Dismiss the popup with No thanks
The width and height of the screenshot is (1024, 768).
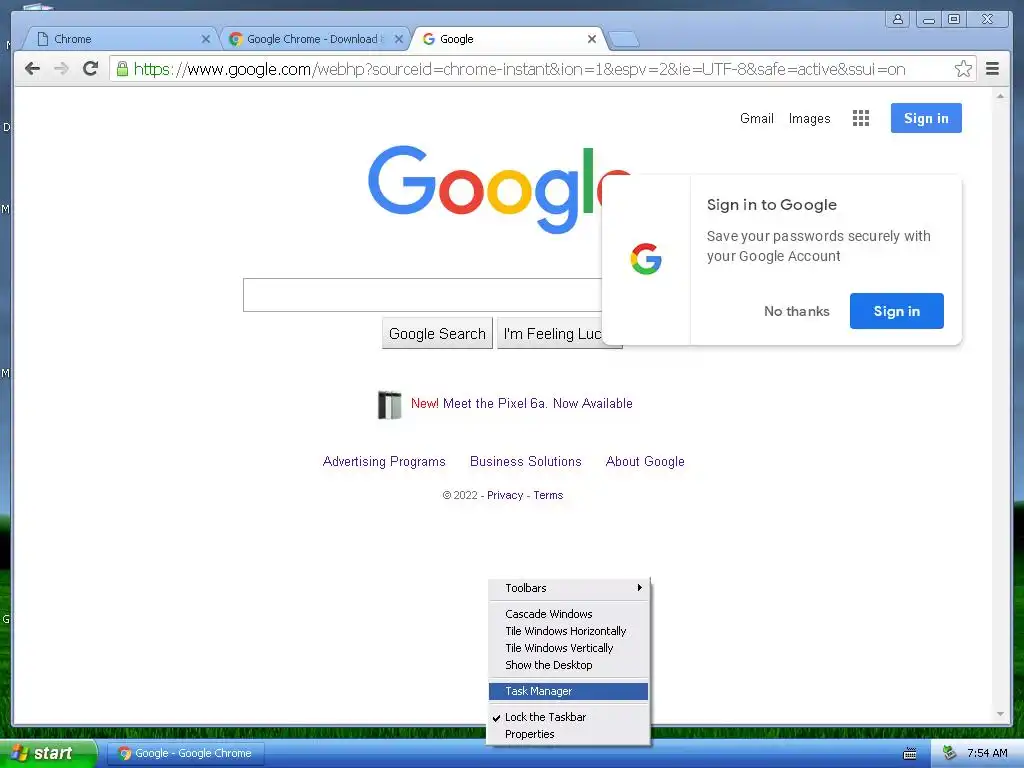click(797, 312)
